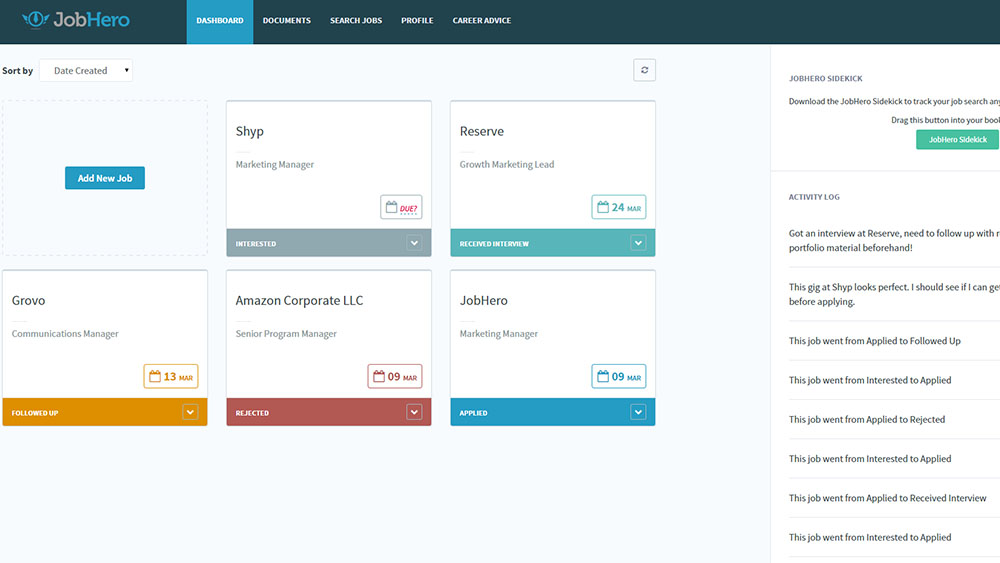Open the Sort by Date Created dropdown
This screenshot has height=563, width=1000.
click(x=86, y=71)
